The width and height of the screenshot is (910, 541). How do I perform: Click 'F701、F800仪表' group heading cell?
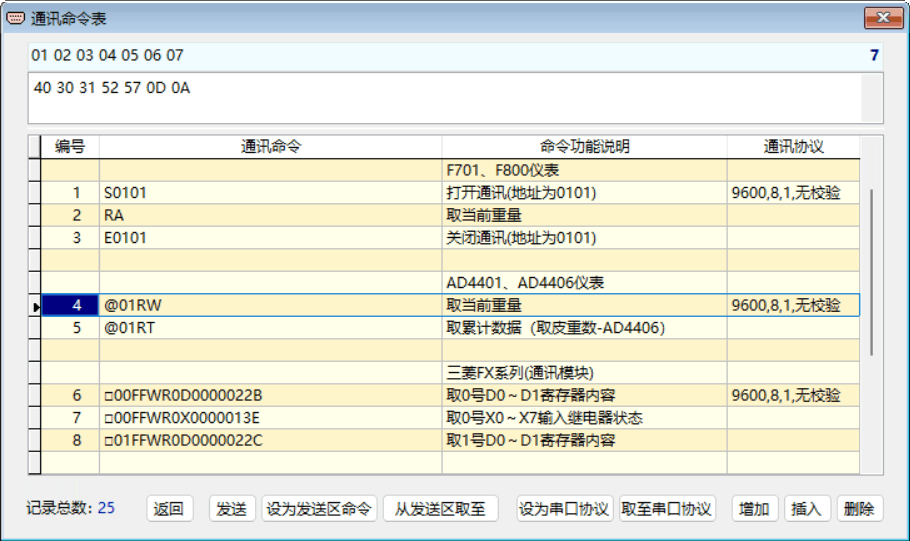point(584,171)
